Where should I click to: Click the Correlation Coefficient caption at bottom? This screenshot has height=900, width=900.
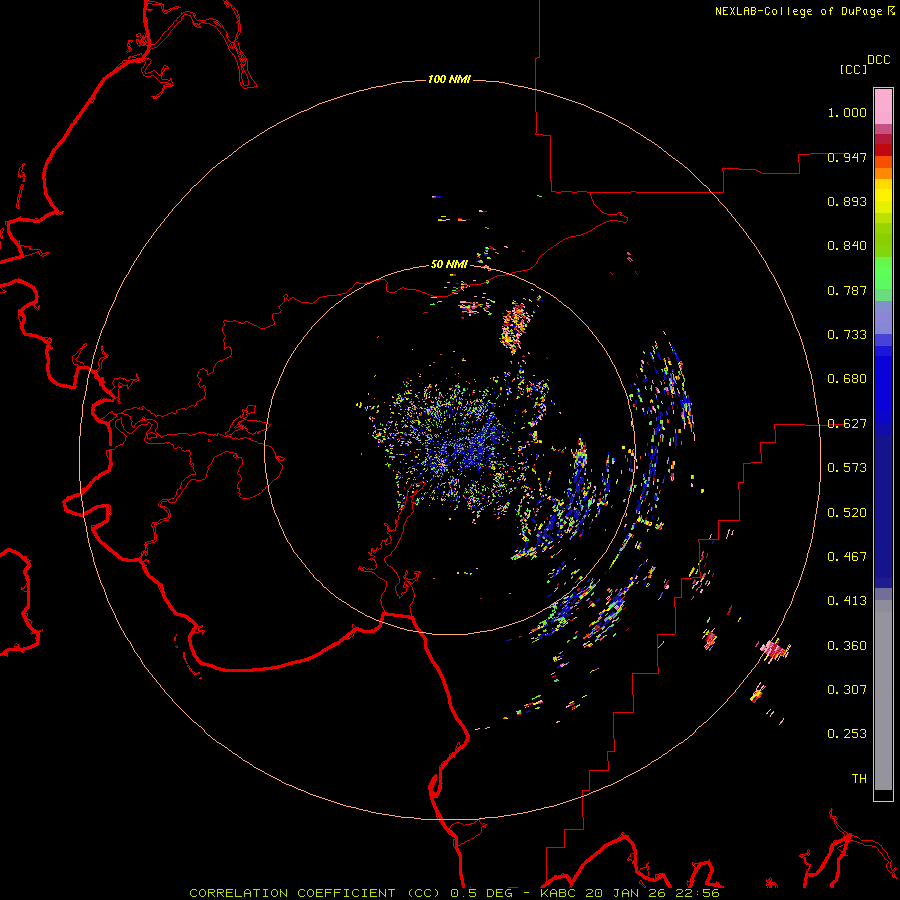tap(454, 893)
